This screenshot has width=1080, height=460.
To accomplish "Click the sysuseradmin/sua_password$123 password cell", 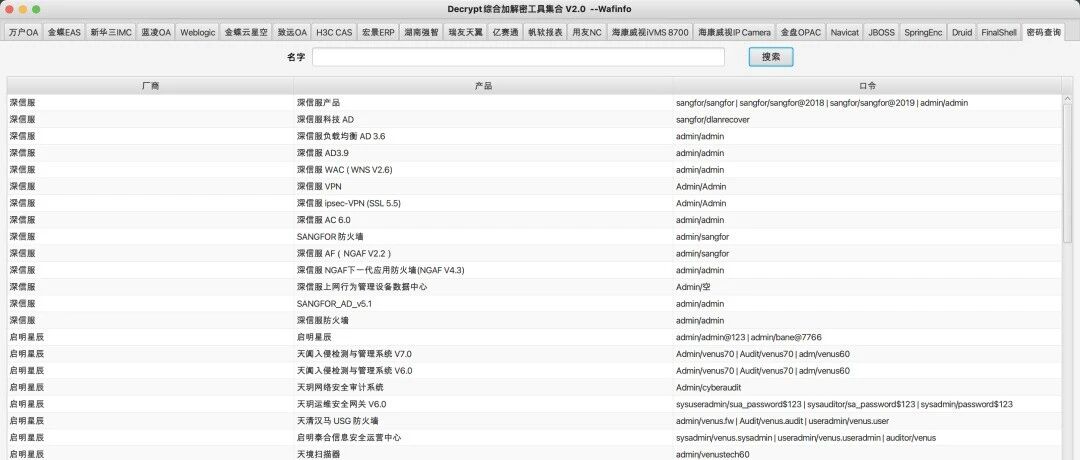I will 867,404.
